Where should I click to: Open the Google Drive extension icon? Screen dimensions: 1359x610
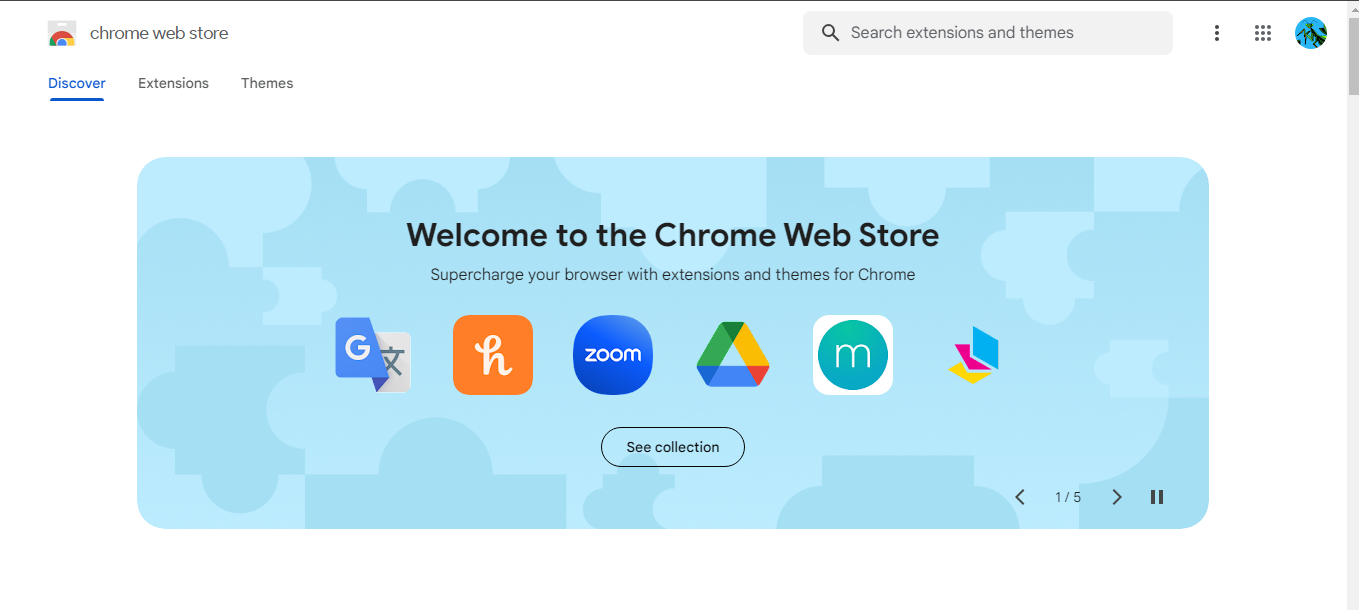click(733, 355)
